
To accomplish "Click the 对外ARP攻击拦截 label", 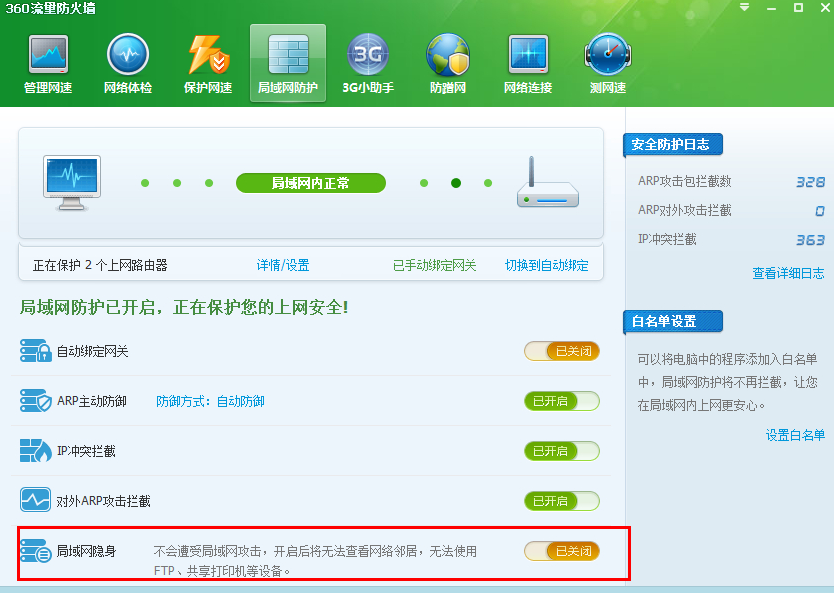I will click(x=104, y=501).
